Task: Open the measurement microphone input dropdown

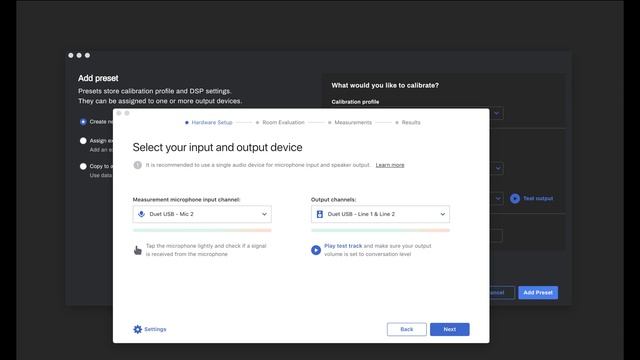Action: pos(202,214)
